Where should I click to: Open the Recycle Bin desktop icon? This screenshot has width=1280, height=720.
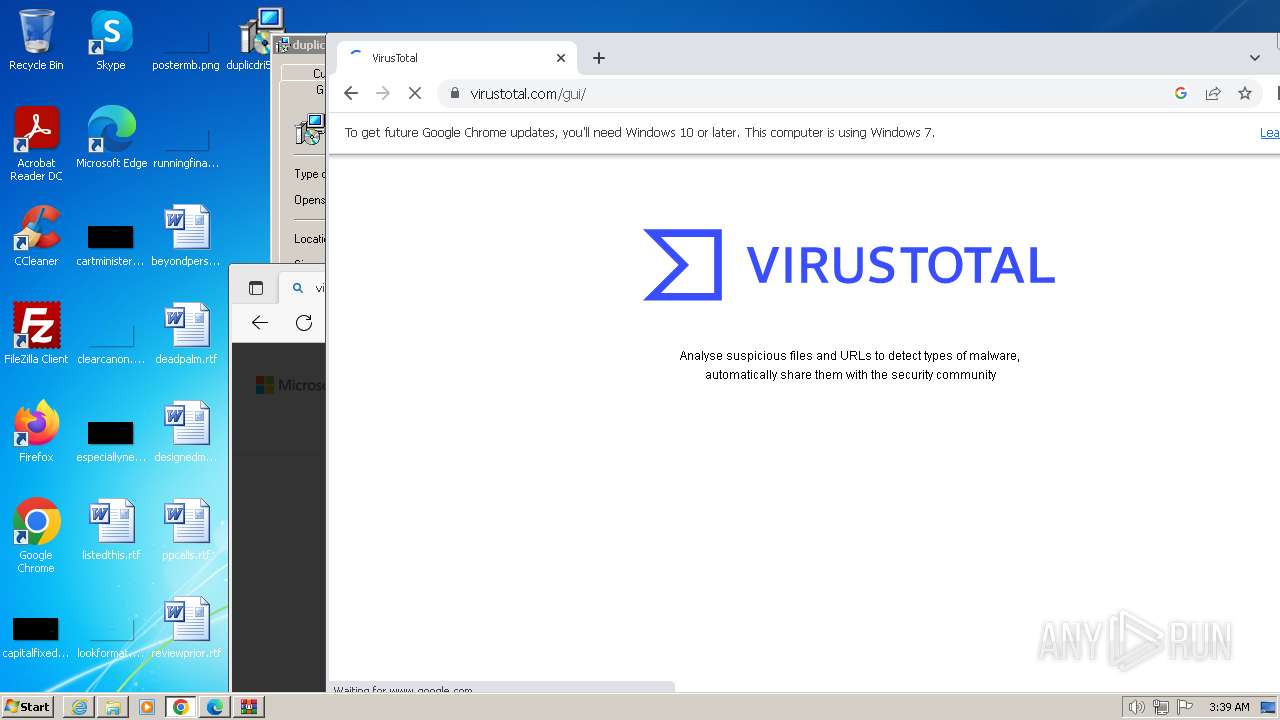tap(36, 41)
